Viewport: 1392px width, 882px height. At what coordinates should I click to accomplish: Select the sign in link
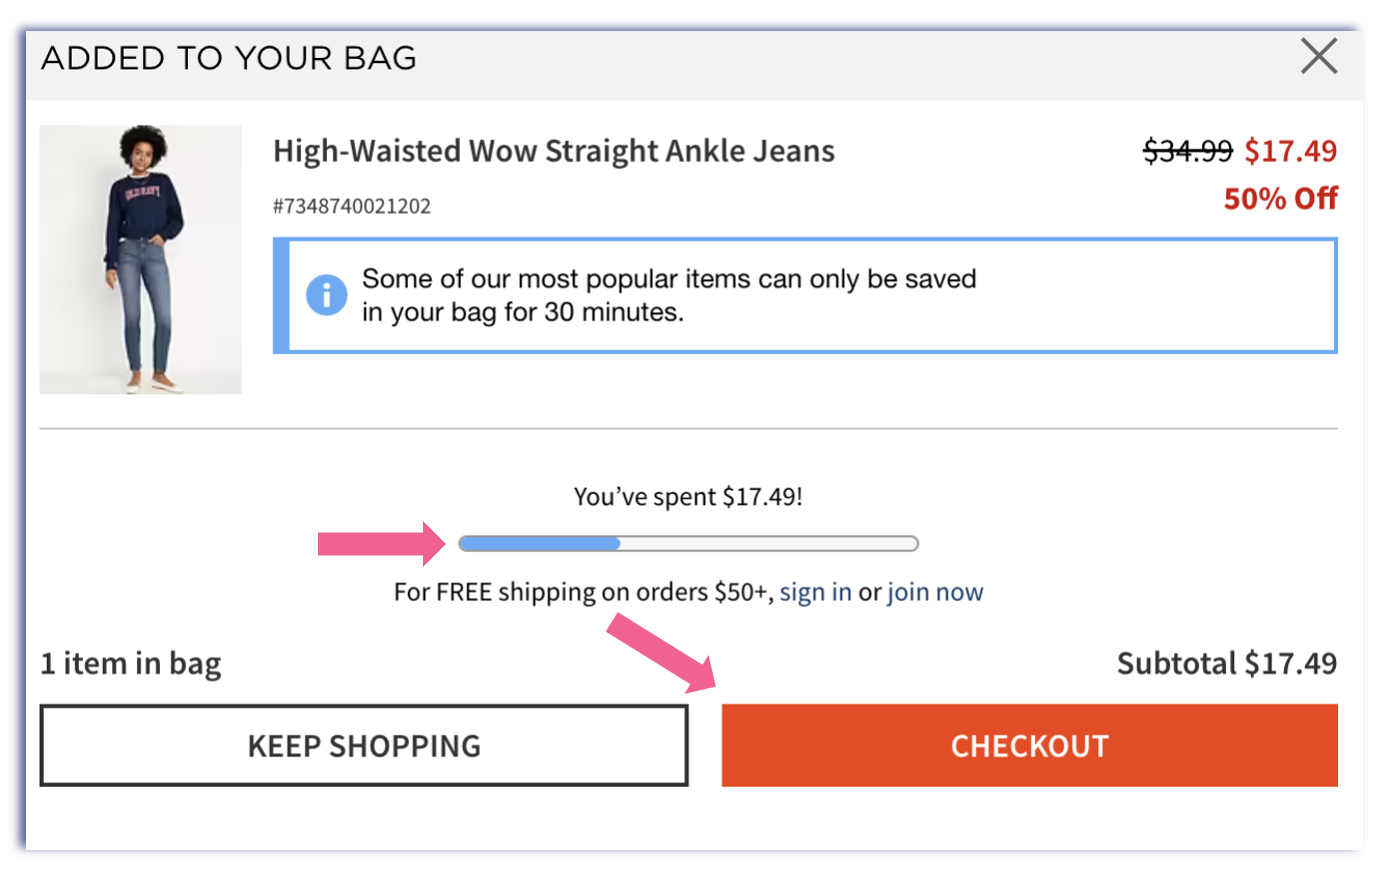pos(816,592)
